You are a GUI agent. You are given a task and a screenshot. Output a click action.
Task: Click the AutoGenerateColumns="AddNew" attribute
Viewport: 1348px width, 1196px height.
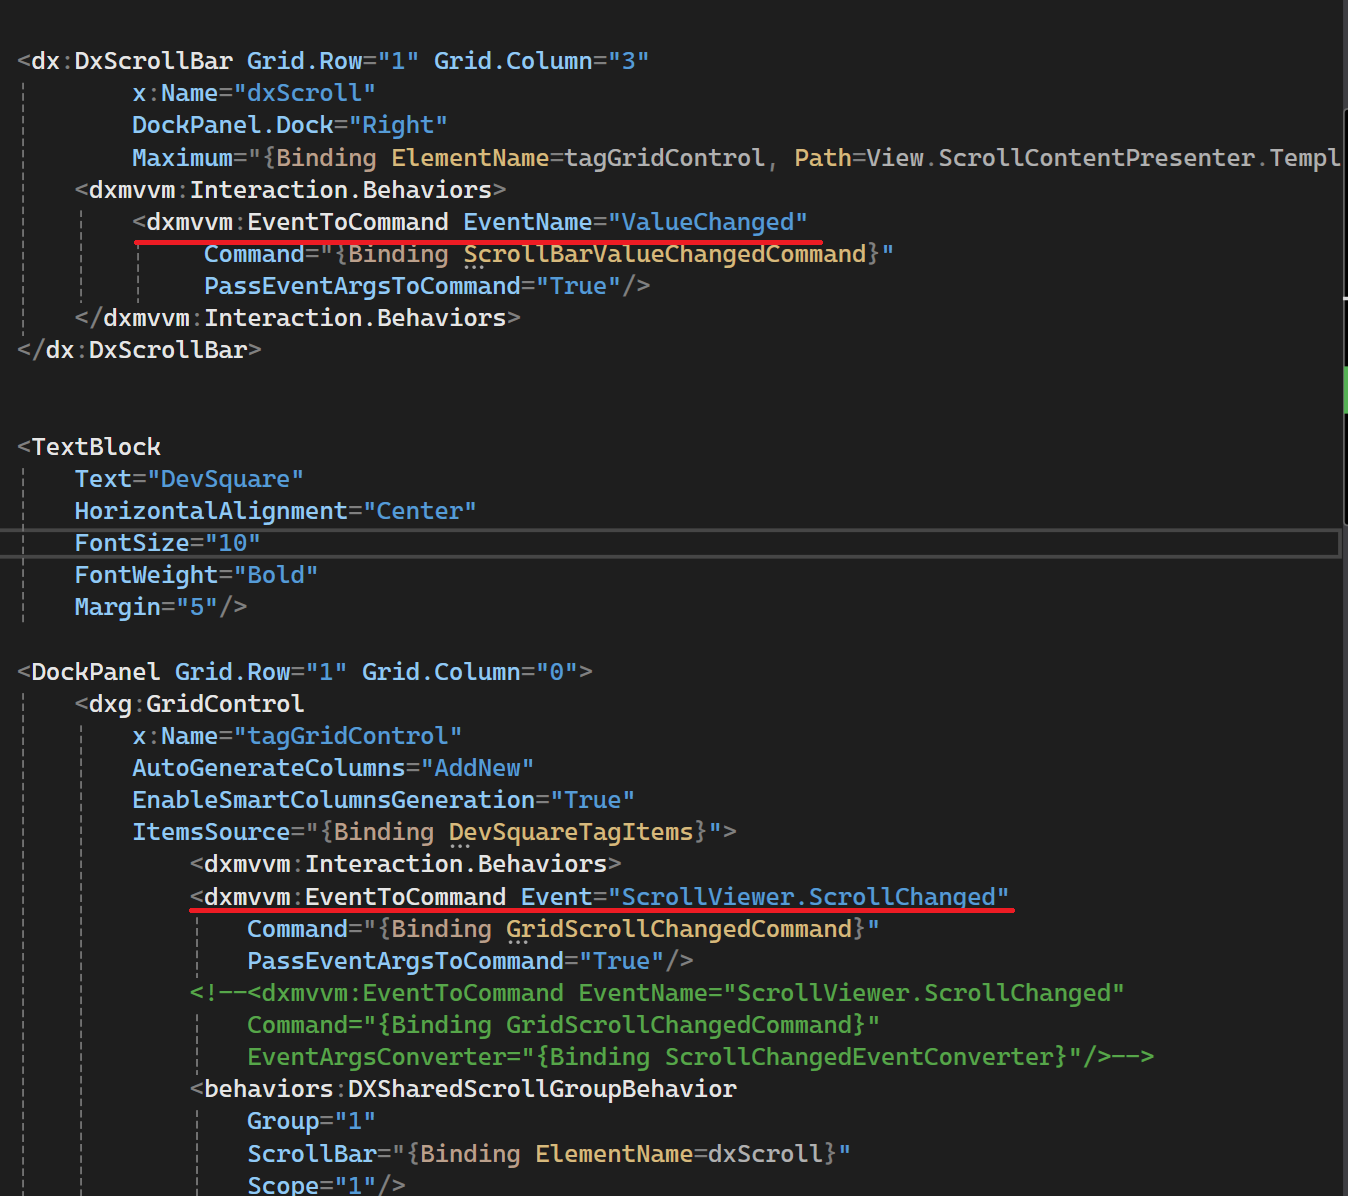pos(333,768)
